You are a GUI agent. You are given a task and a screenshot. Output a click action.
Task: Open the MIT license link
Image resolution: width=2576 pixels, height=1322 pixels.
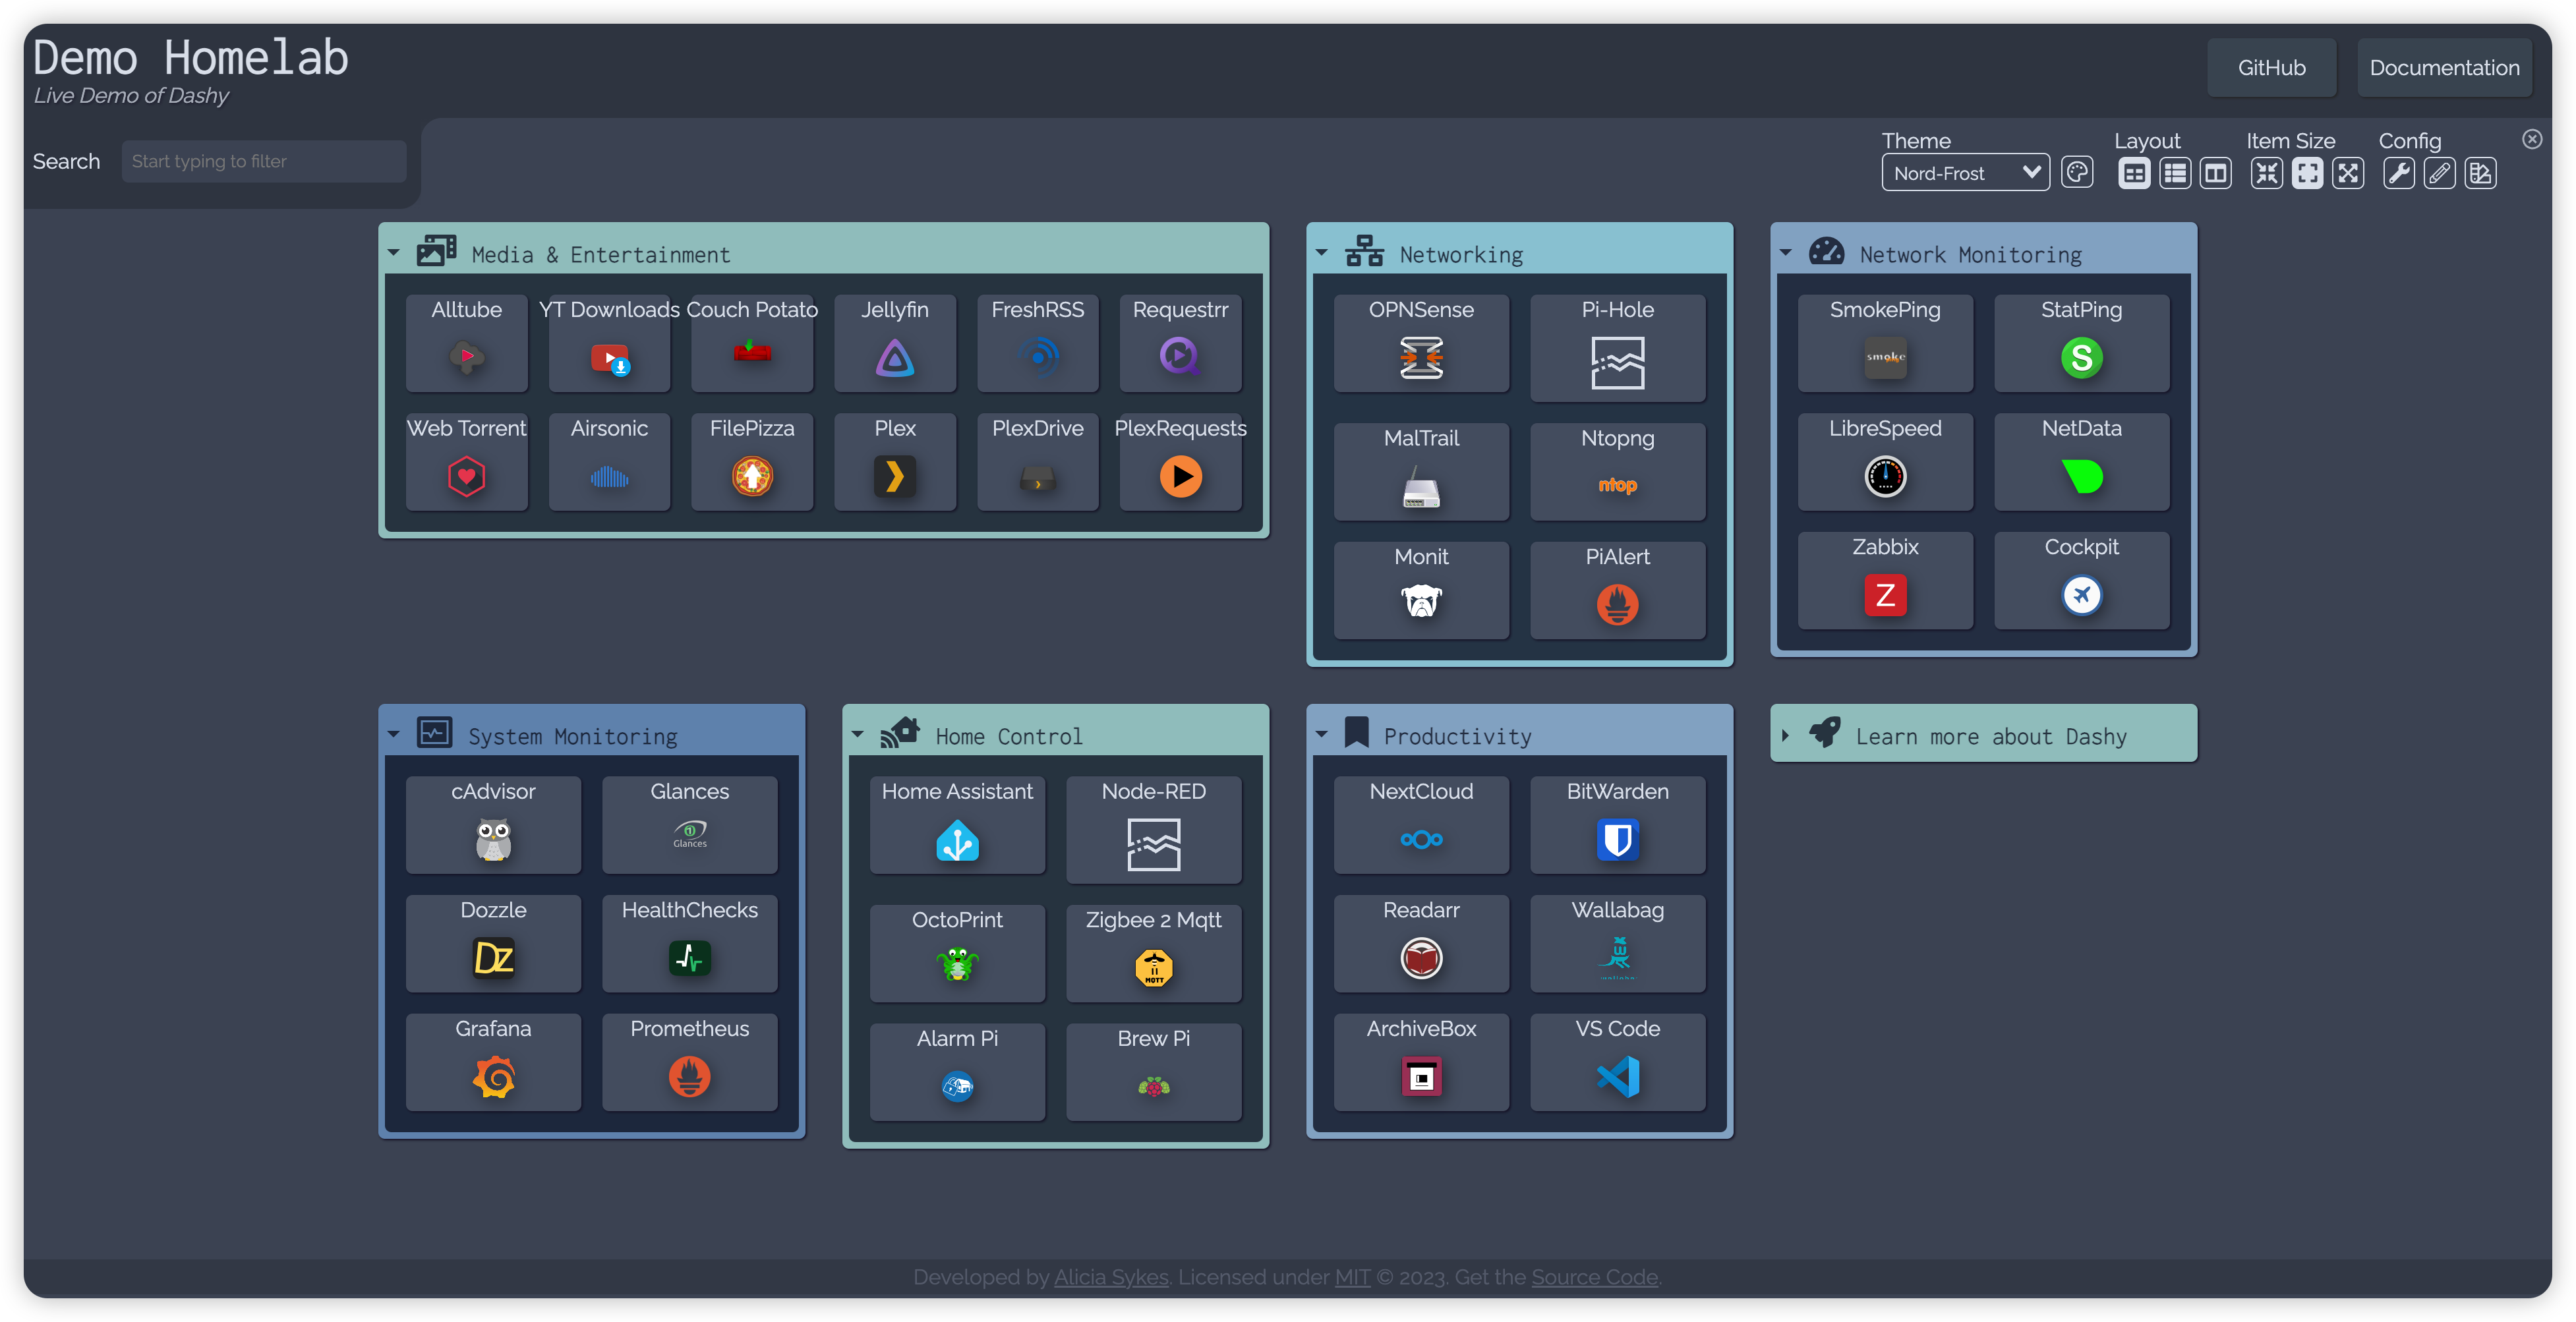[x=1352, y=1277]
